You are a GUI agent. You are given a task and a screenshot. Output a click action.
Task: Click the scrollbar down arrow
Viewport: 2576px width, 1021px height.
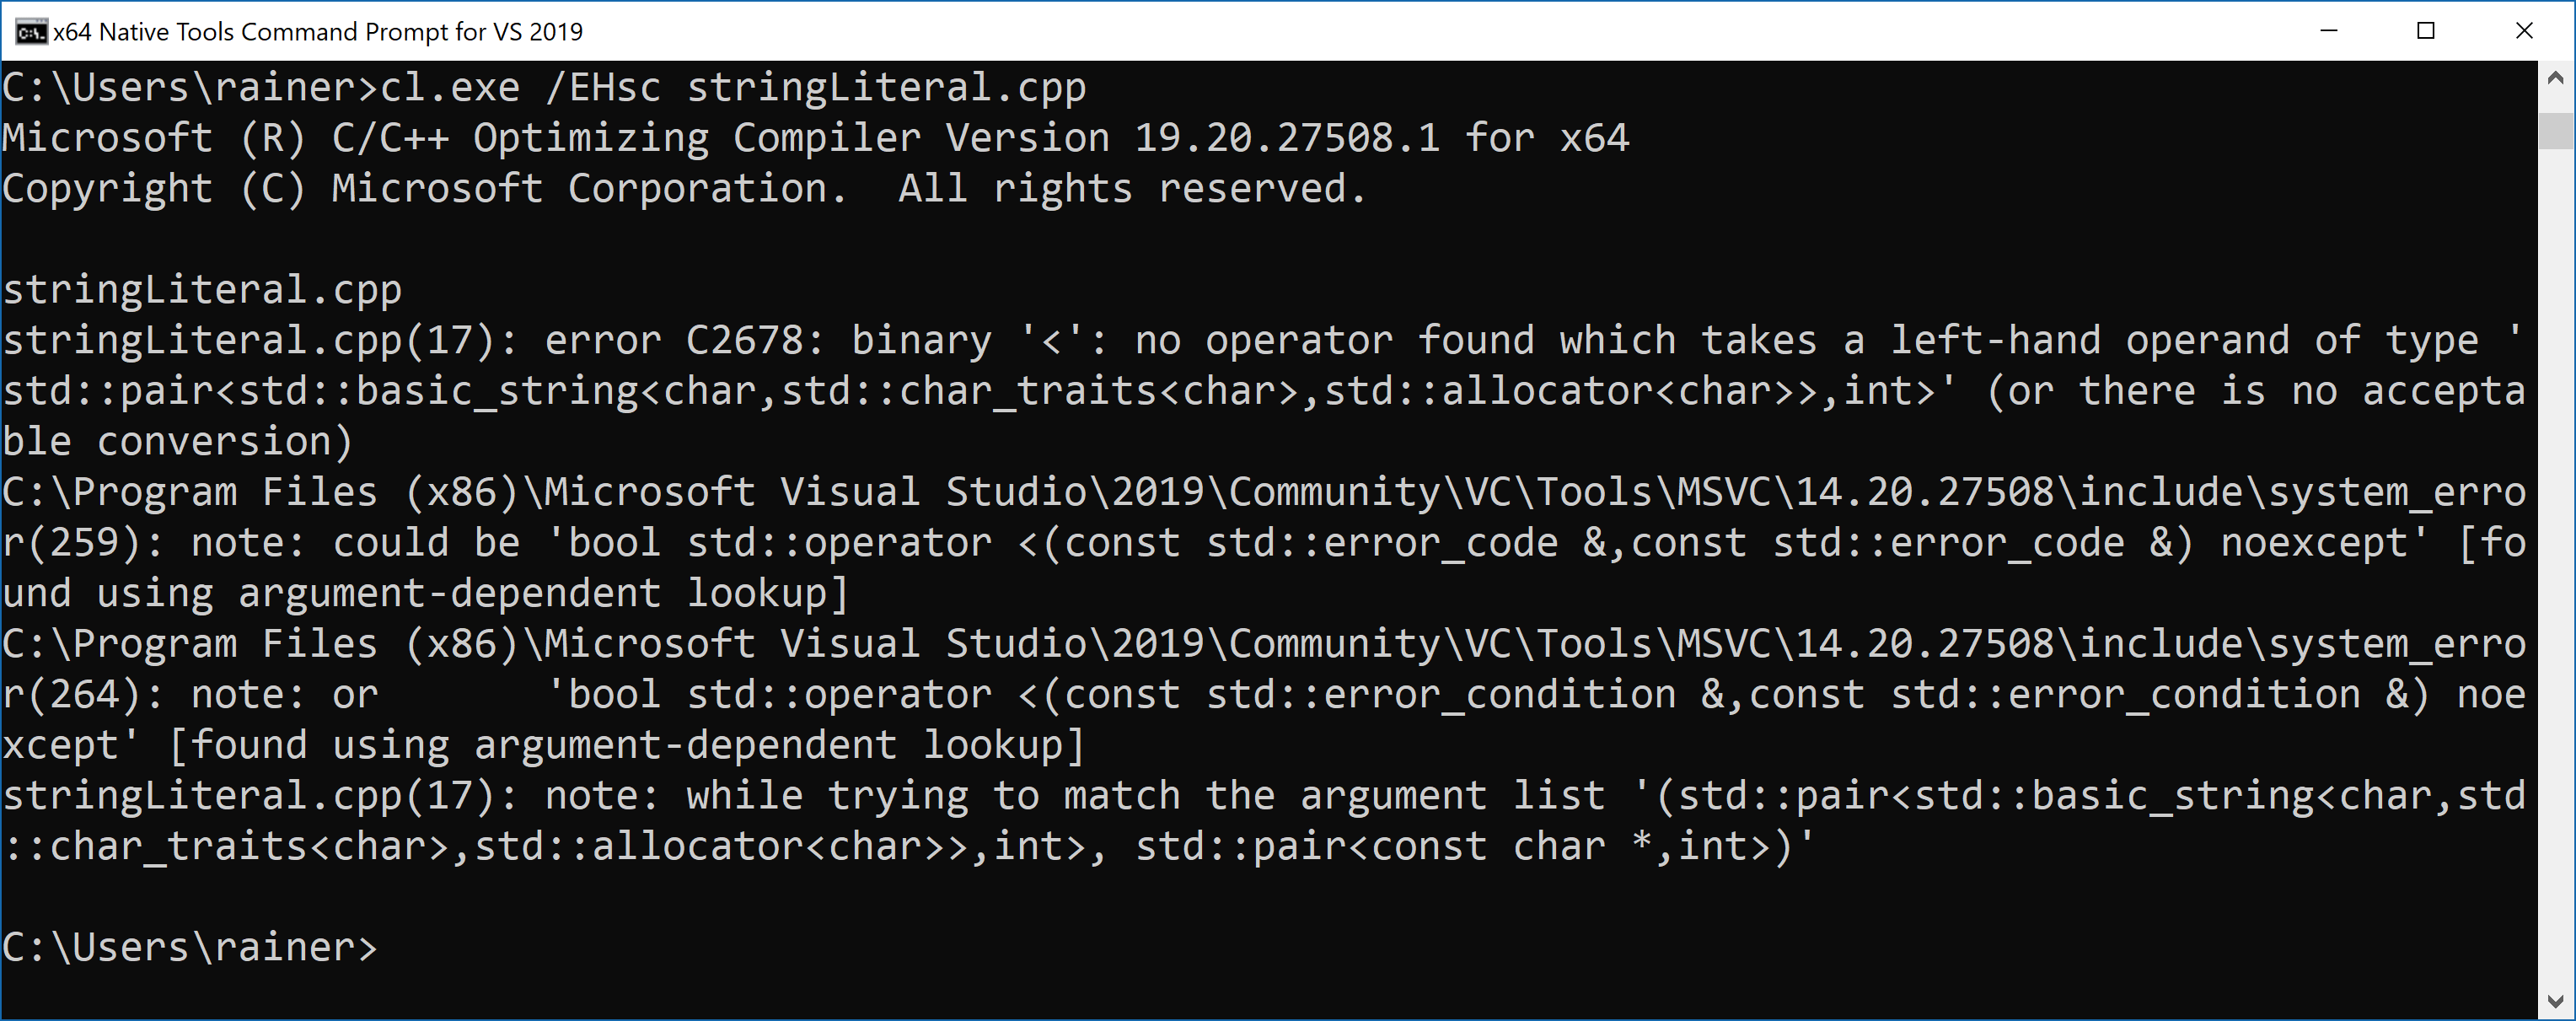(2556, 998)
